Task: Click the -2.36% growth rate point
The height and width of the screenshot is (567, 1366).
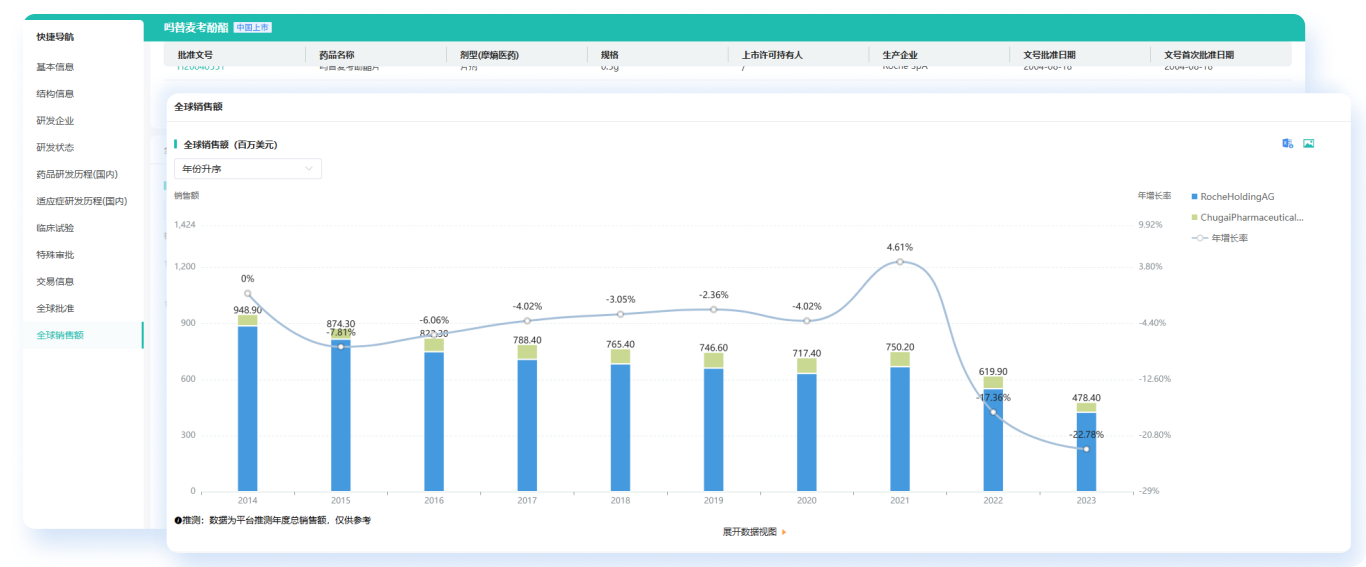Action: coord(713,310)
